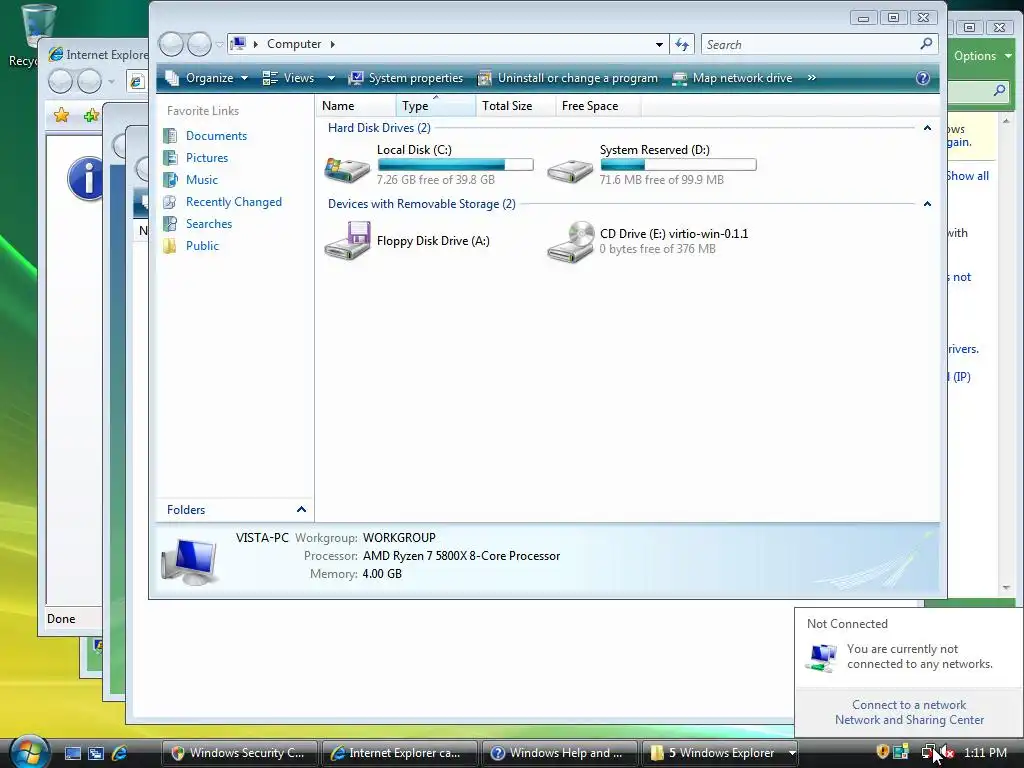Viewport: 1024px width, 768px height.
Task: Click the Forward arrow in Explorer
Action: point(199,44)
